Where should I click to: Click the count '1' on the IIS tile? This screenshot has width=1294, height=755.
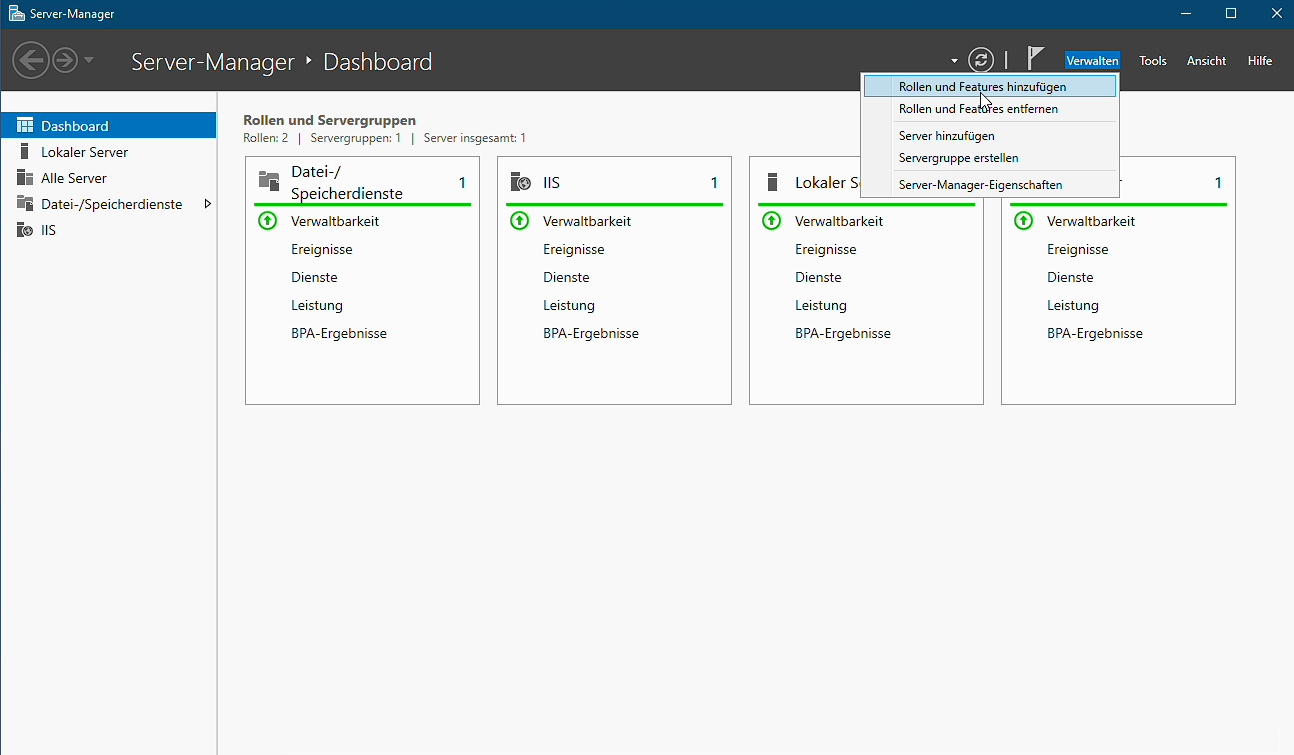pos(714,183)
